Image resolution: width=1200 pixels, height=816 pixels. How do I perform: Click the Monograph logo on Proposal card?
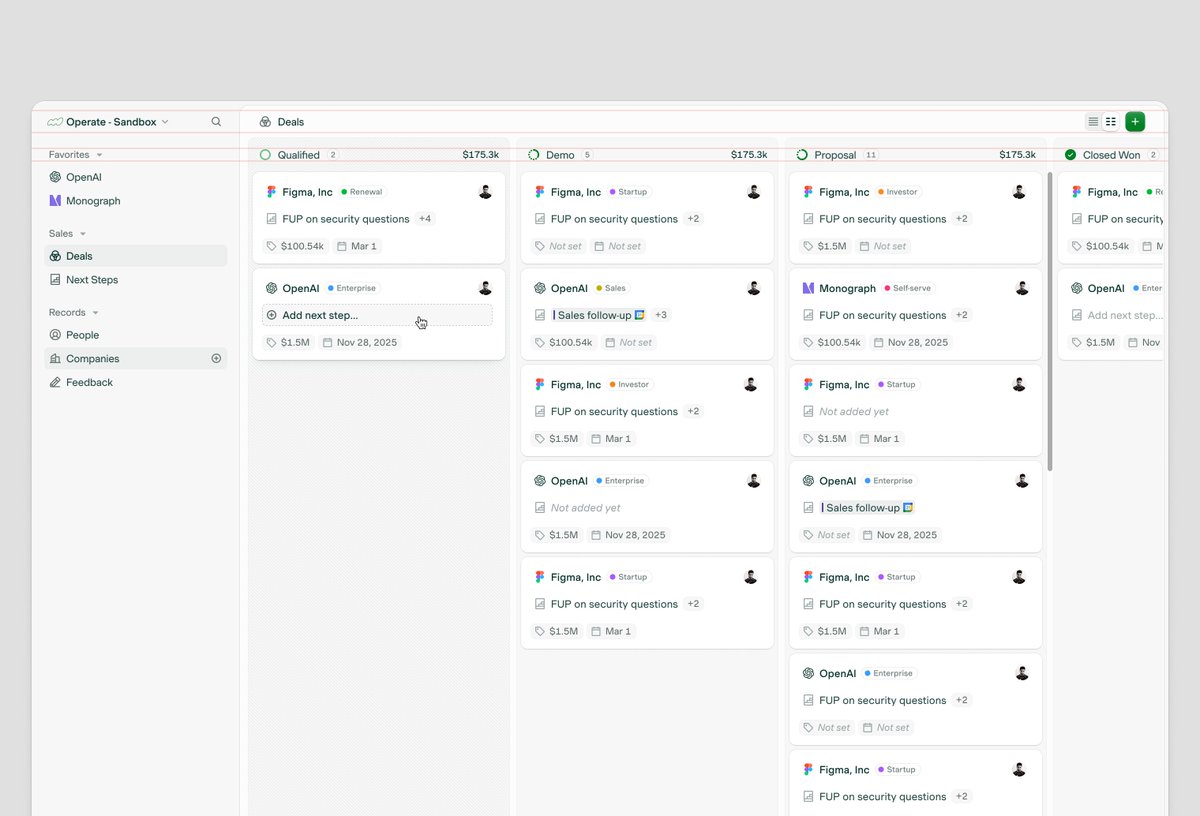[x=808, y=288]
